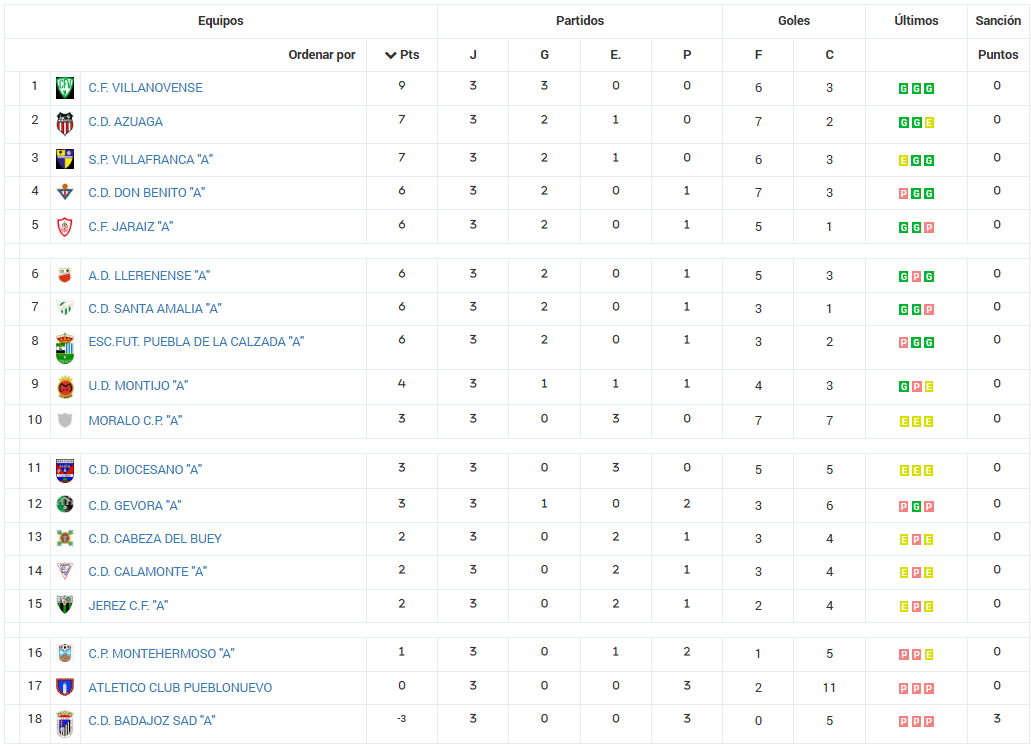Image resolution: width=1031 pixels, height=746 pixels.
Task: Click the C.F. Jaraiz "A" crest
Action: tap(64, 227)
